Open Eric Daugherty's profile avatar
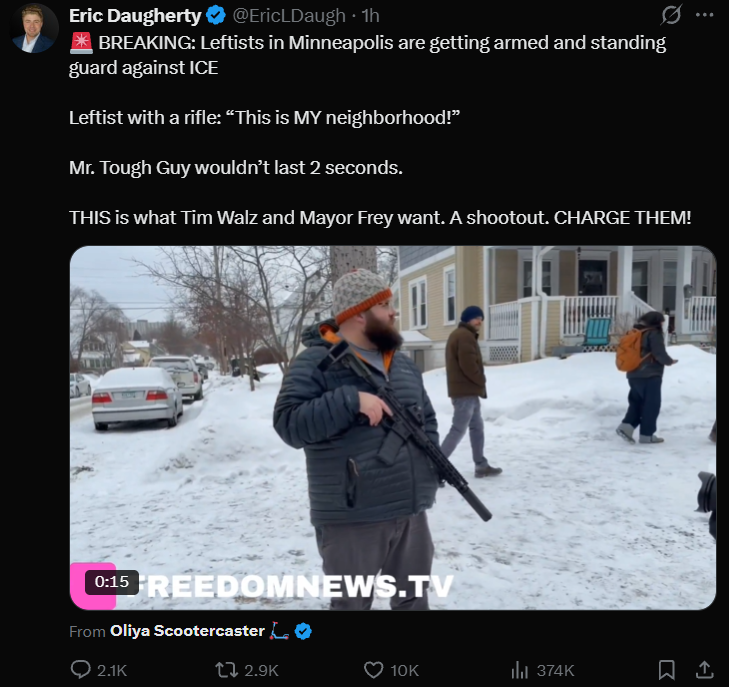 point(33,29)
